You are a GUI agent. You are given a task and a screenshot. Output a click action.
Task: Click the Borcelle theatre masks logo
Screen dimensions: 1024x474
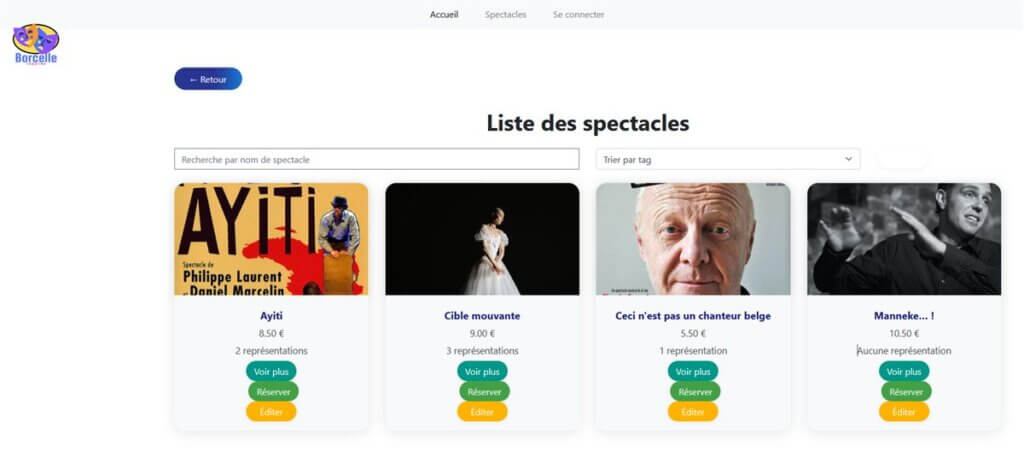[x=36, y=44]
